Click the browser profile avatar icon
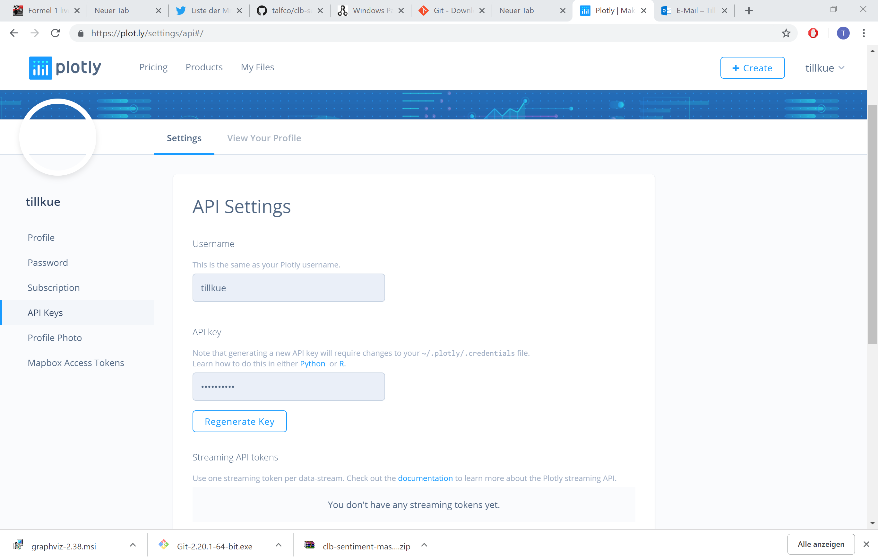Screen dimensions: 878x560 coord(842,32)
